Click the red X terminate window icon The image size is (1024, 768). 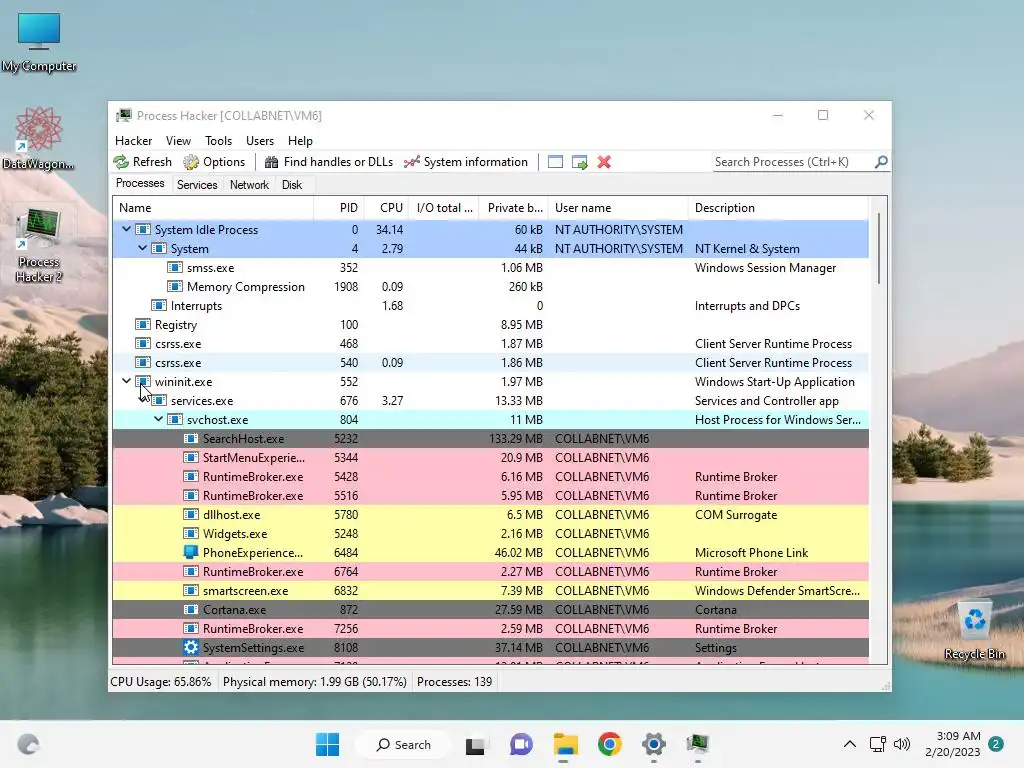tap(604, 162)
